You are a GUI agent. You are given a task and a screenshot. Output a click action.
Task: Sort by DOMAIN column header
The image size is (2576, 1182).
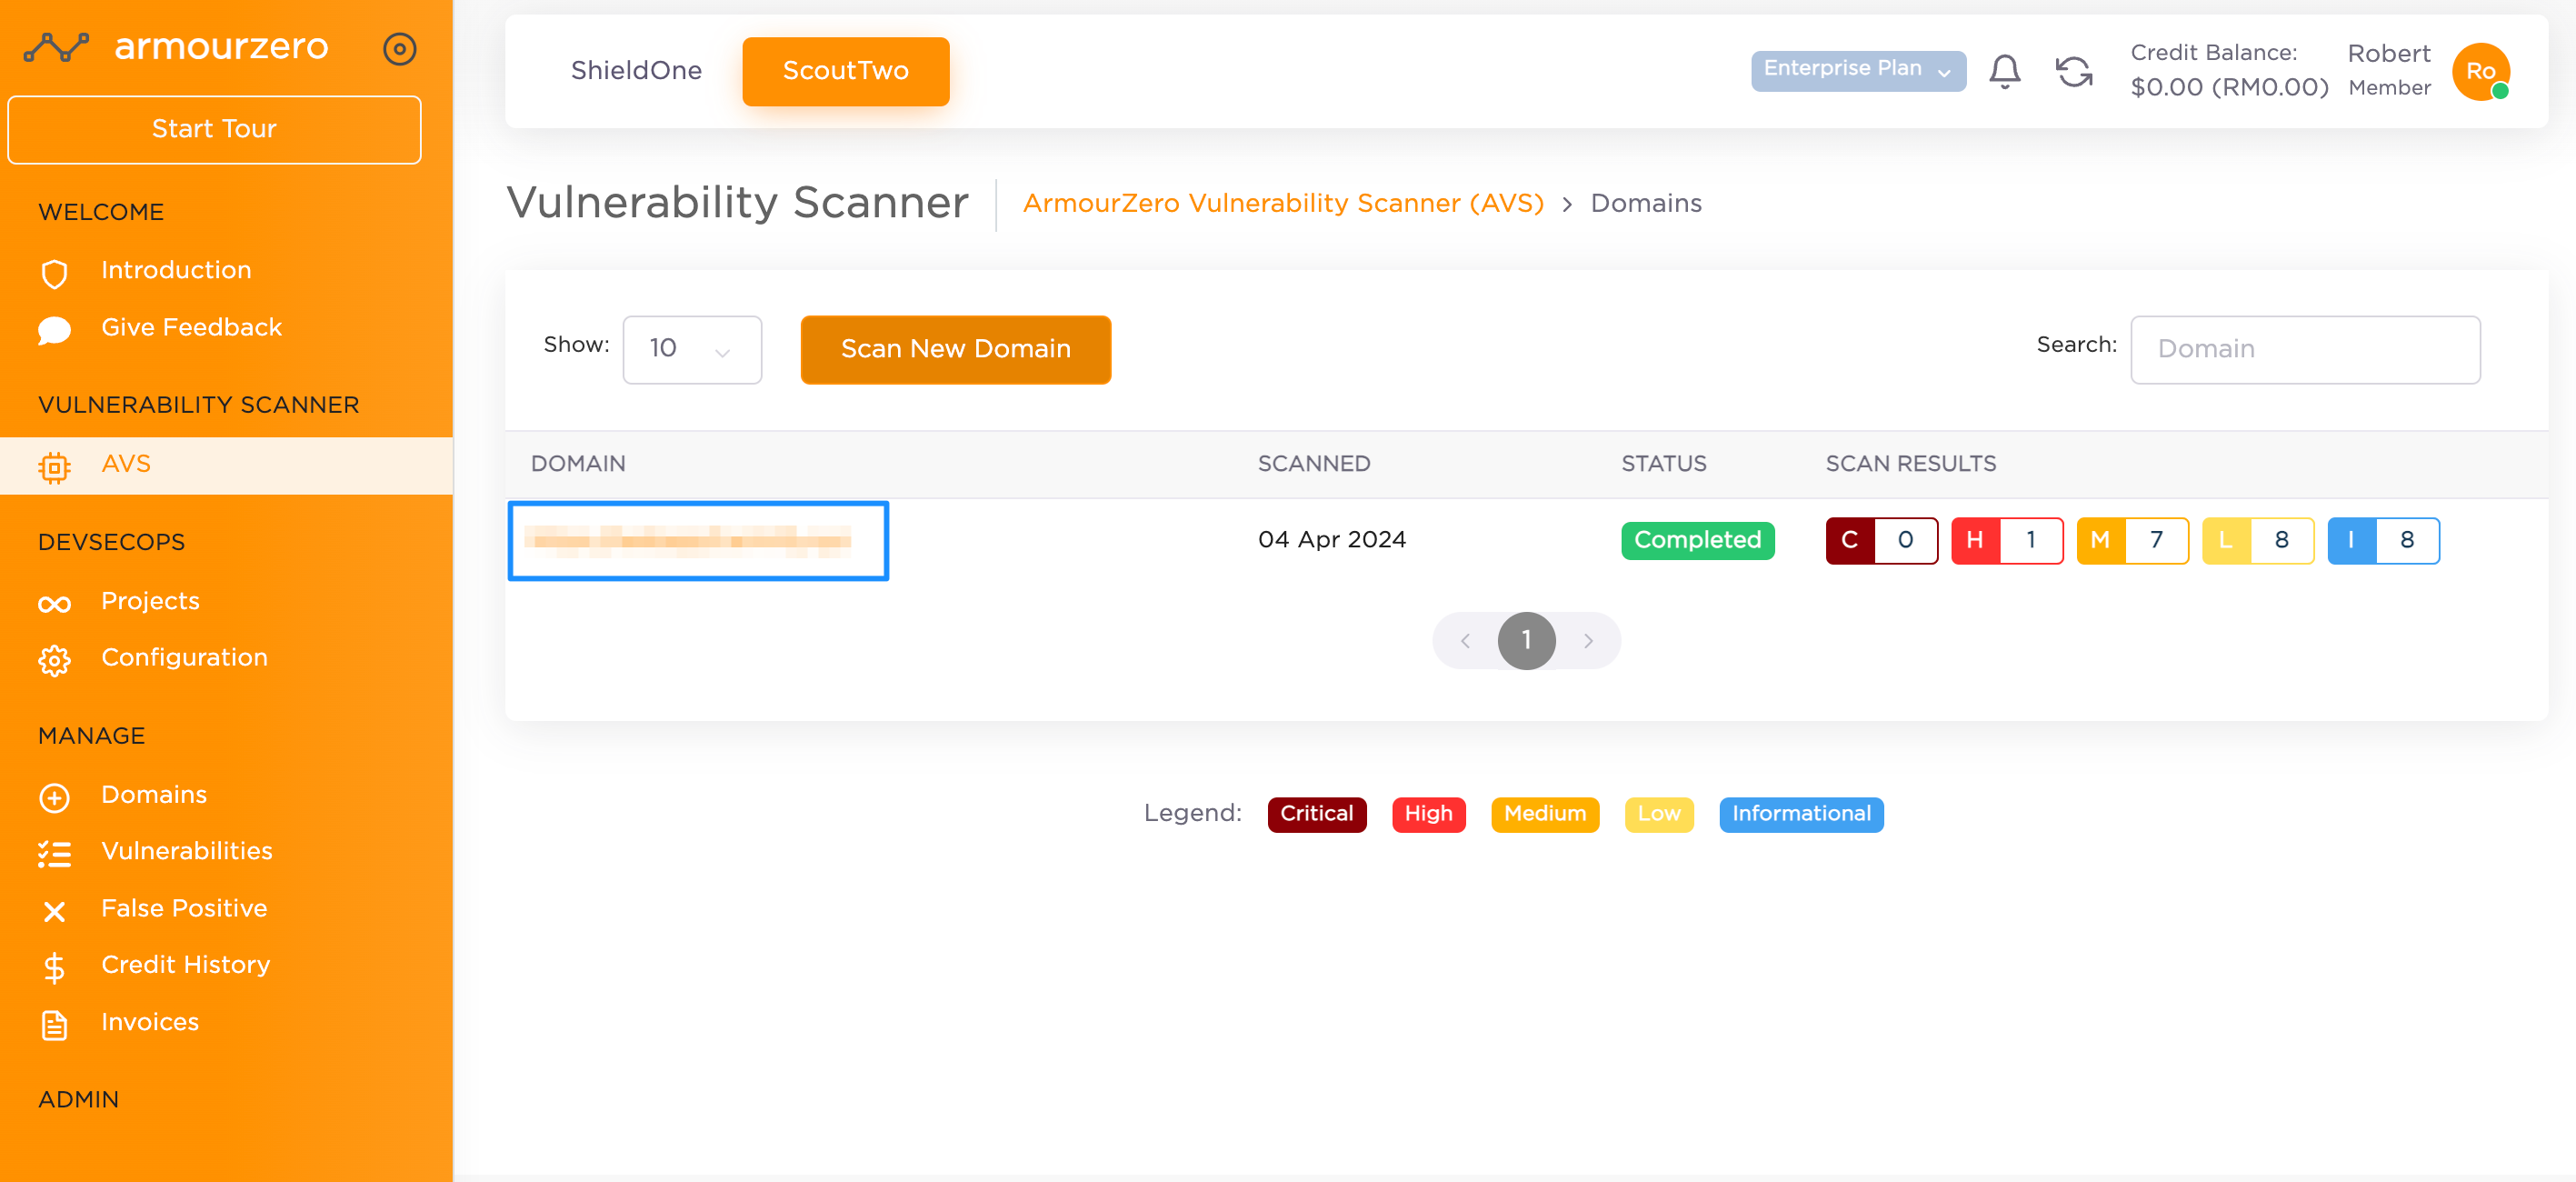pos(578,465)
